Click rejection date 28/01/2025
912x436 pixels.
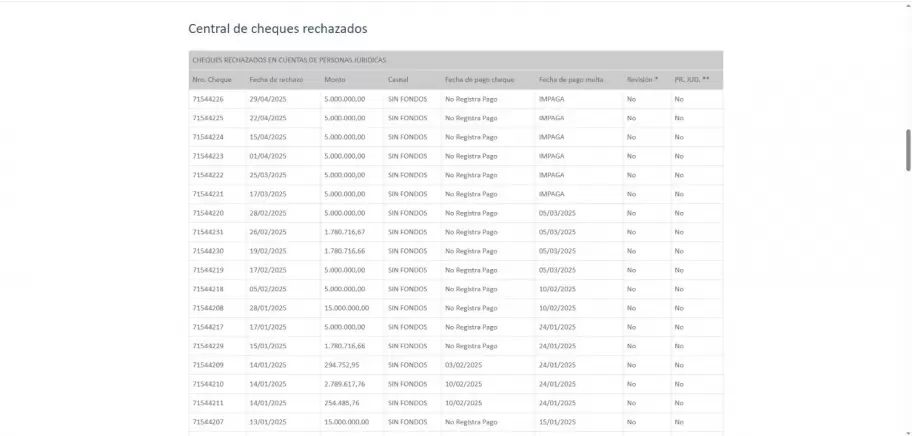tap(268, 308)
